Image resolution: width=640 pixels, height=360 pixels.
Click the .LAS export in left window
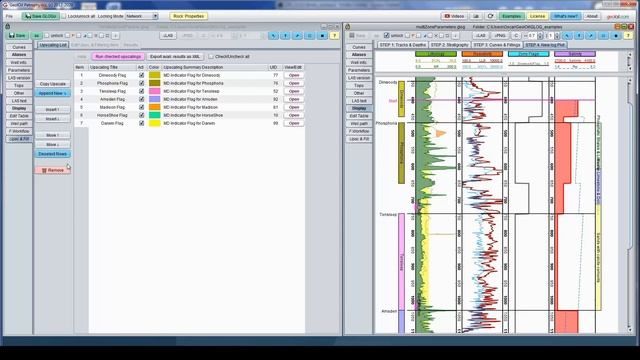point(167,36)
